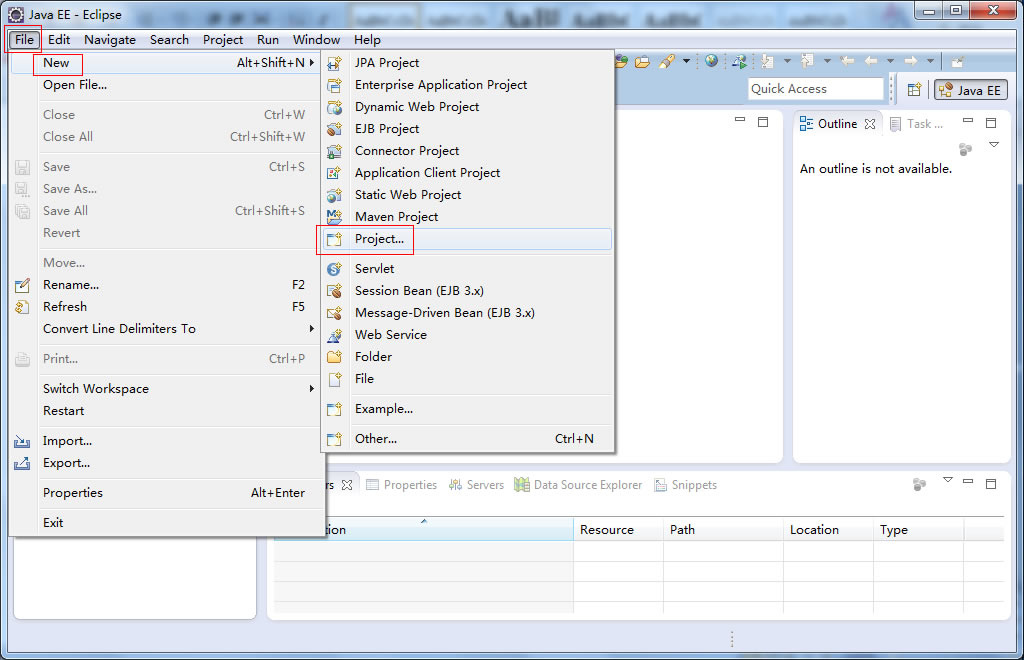The width and height of the screenshot is (1024, 660).
Task: Click the Search flashlight toolbar icon
Action: 667,62
